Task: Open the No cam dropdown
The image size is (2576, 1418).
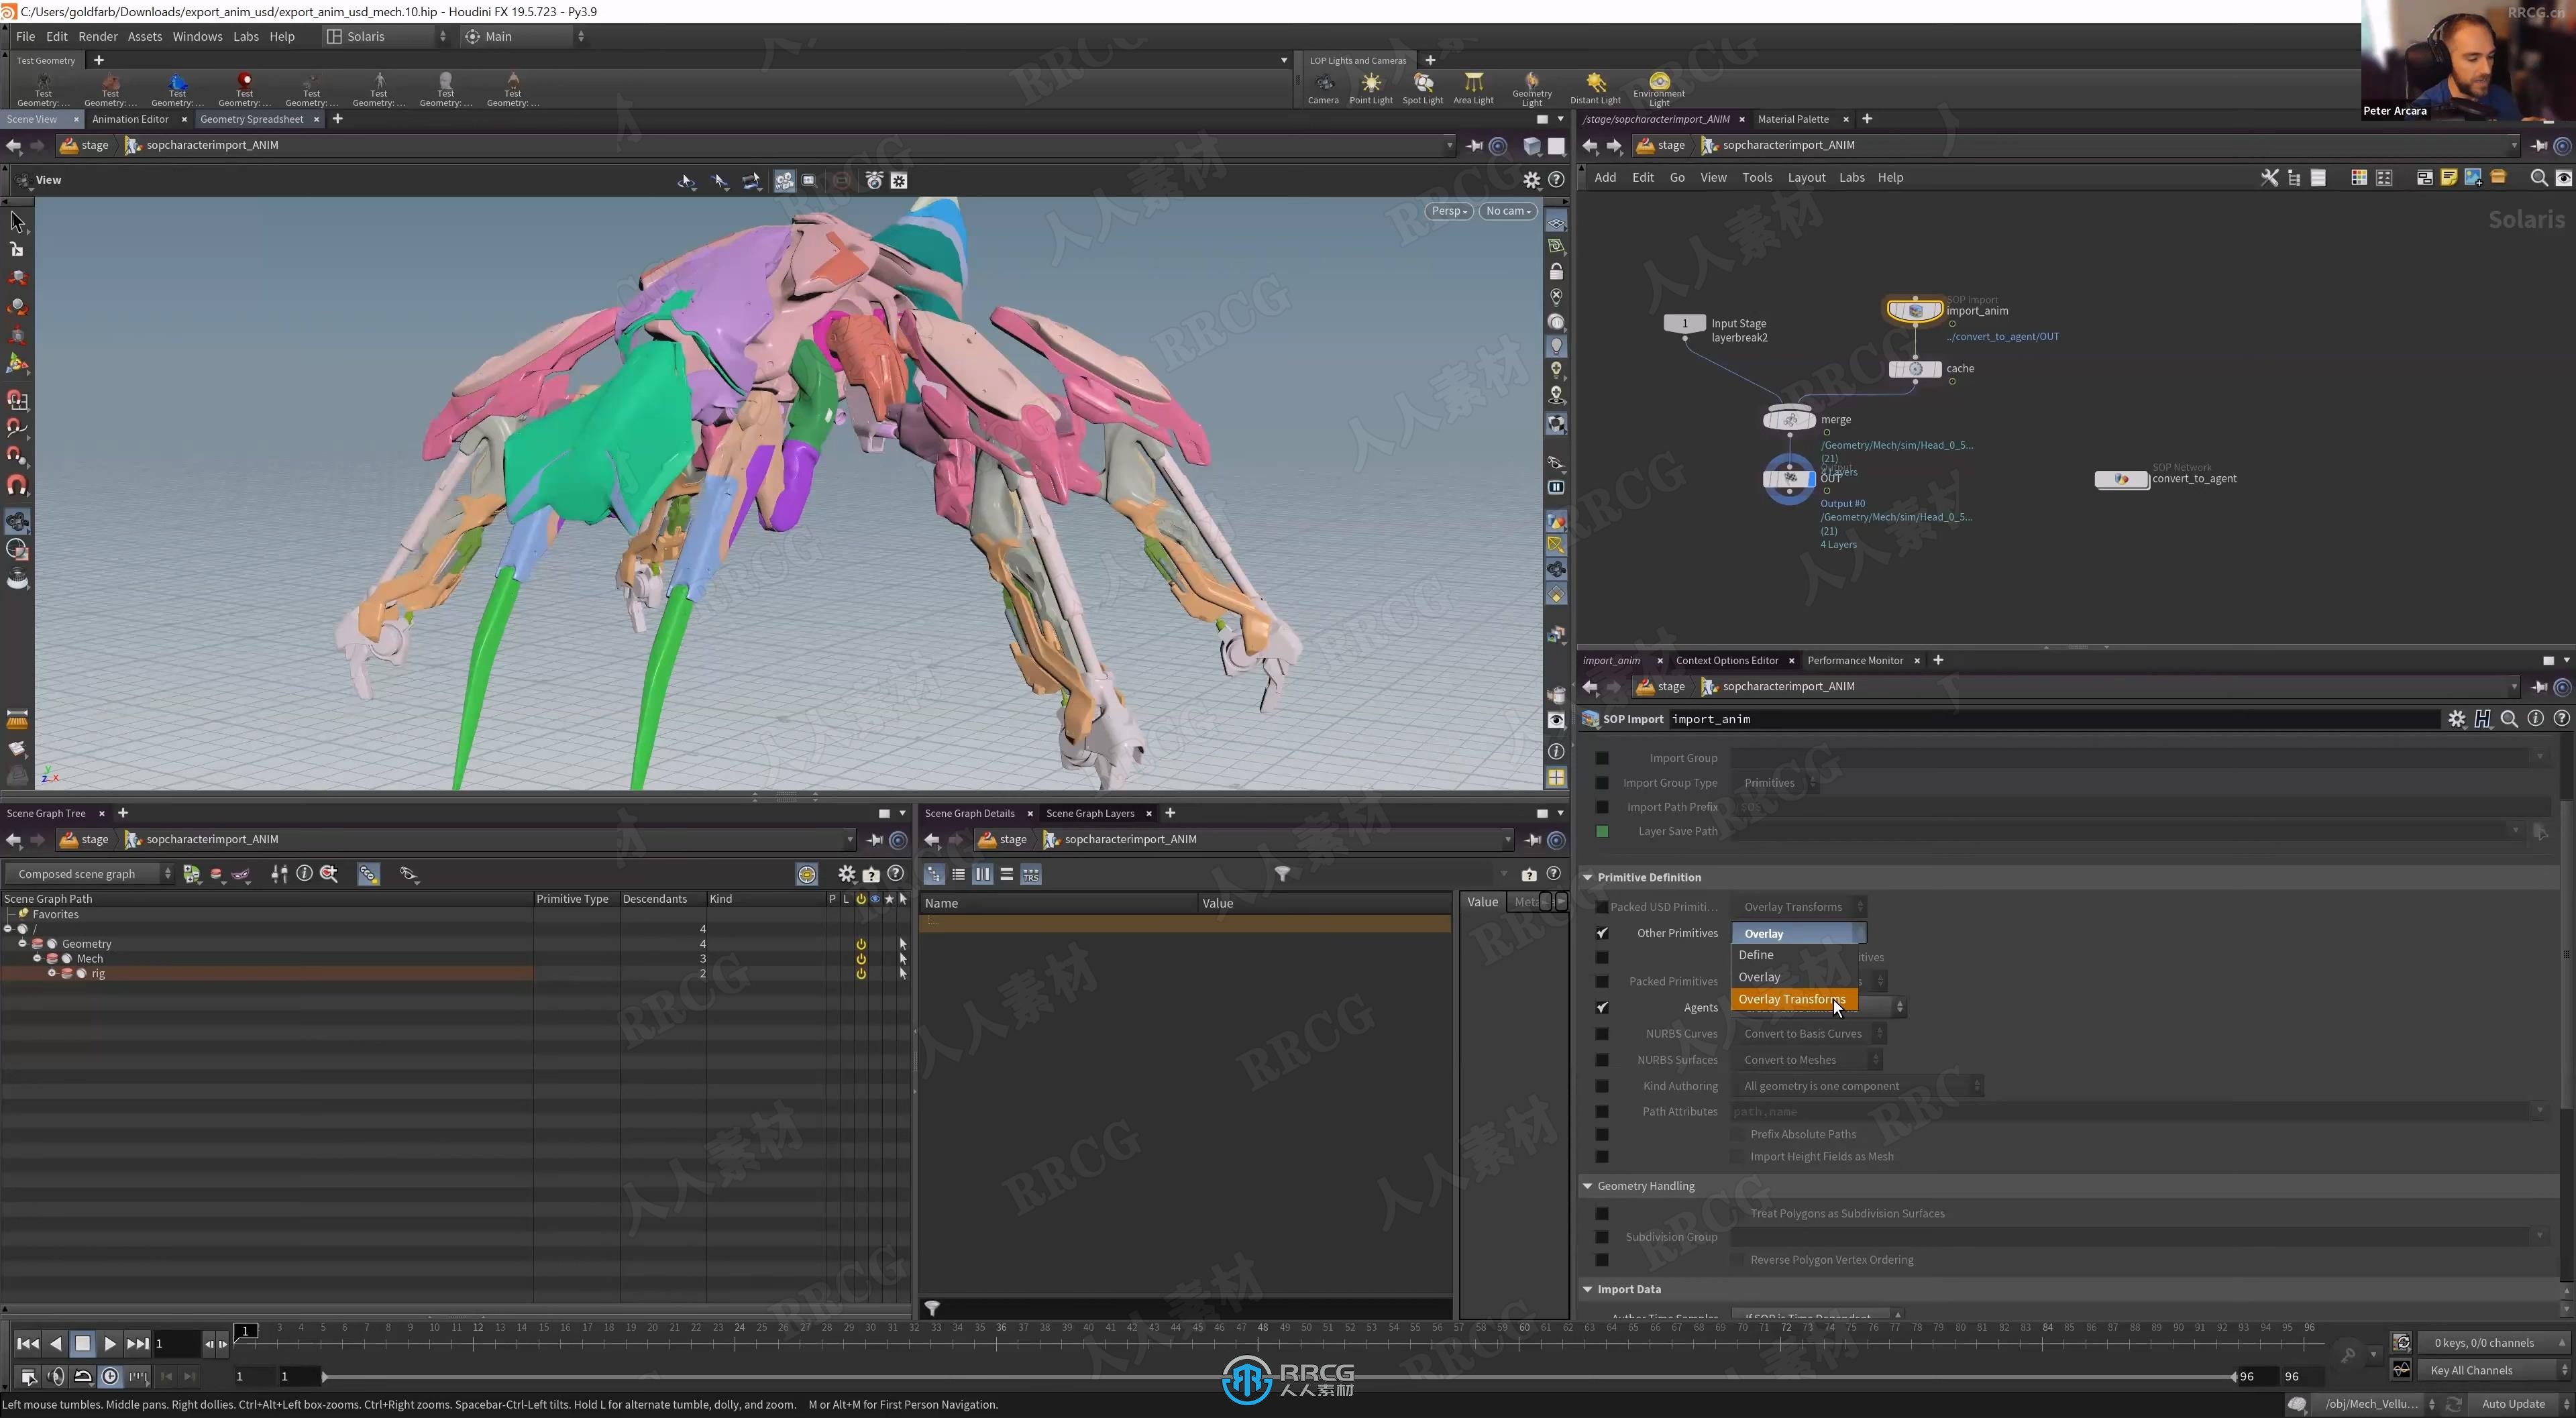Action: (x=1507, y=211)
